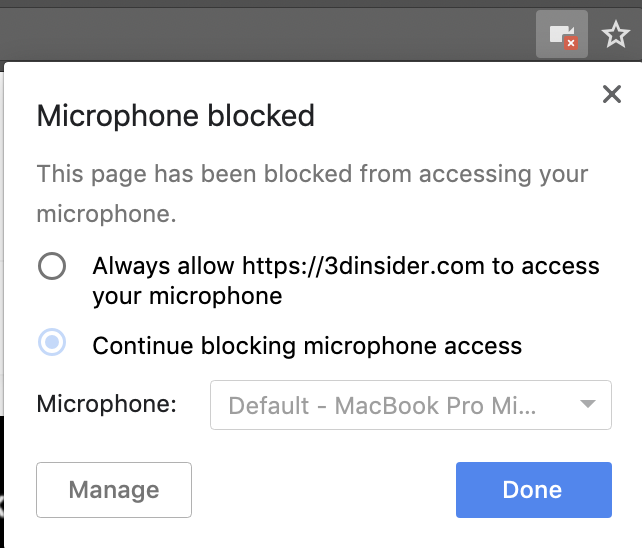Click the "This page has been blocked" description

[x=312, y=174]
